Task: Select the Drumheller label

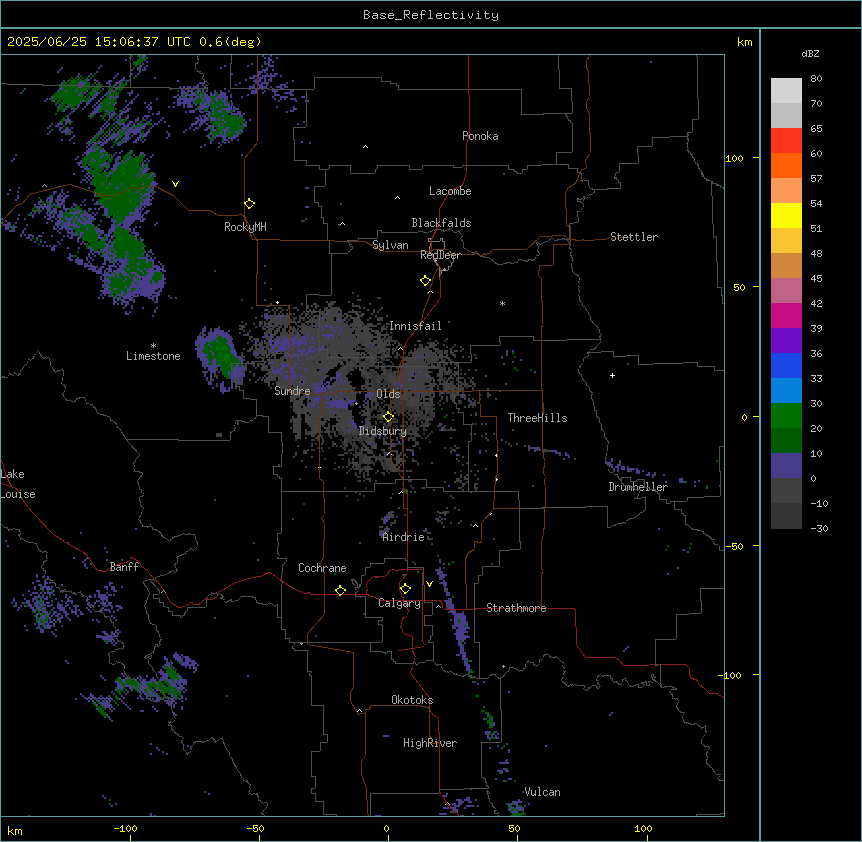Action: 638,487
